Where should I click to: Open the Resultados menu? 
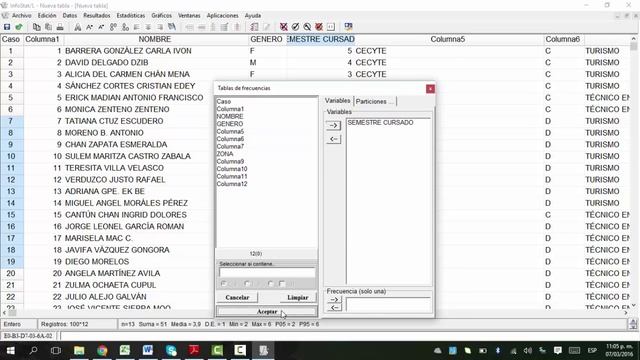coord(97,16)
